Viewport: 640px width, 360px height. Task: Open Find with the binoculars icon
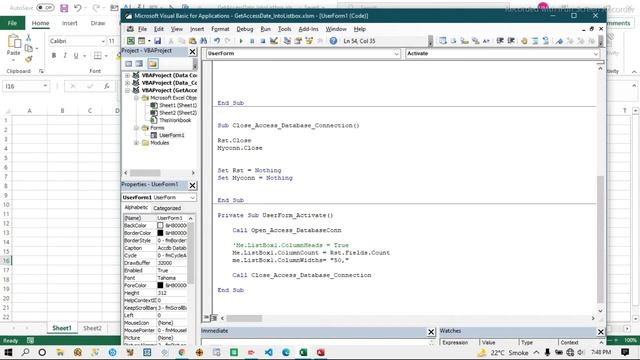203,41
